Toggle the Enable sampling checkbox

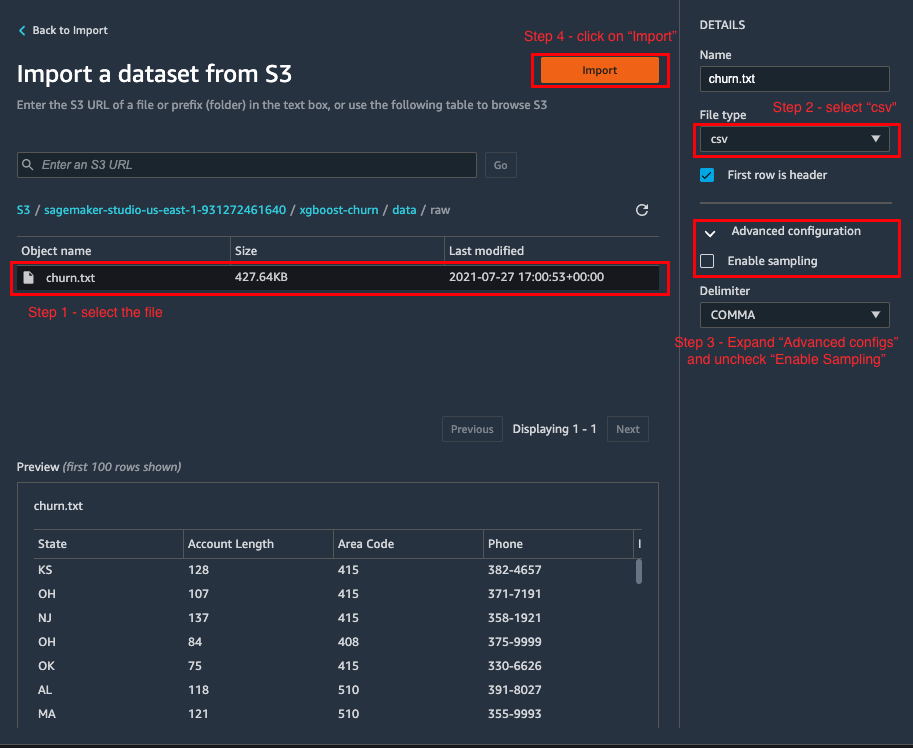tap(707, 261)
